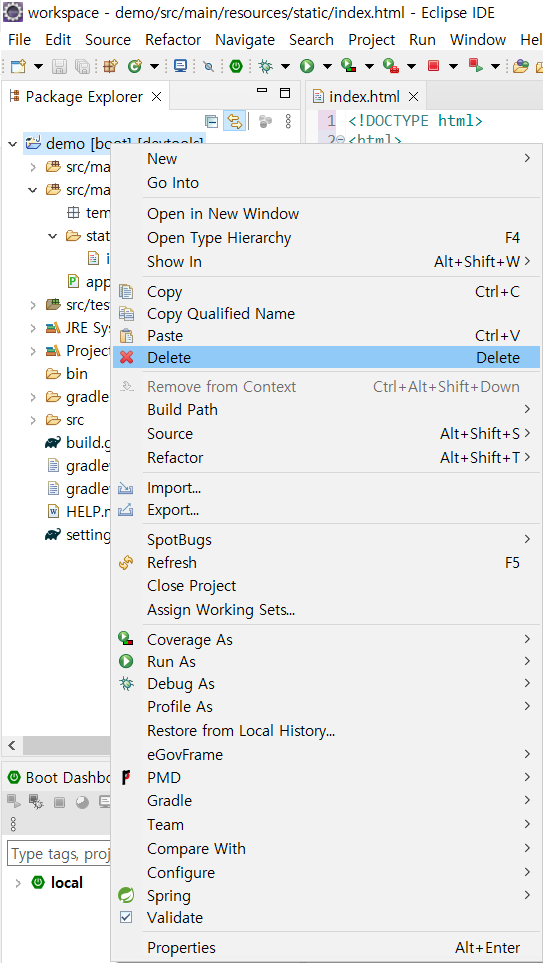Image resolution: width=543 pixels, height=963 pixels.
Task: Collapse All in Package Explorer
Action: [211, 122]
